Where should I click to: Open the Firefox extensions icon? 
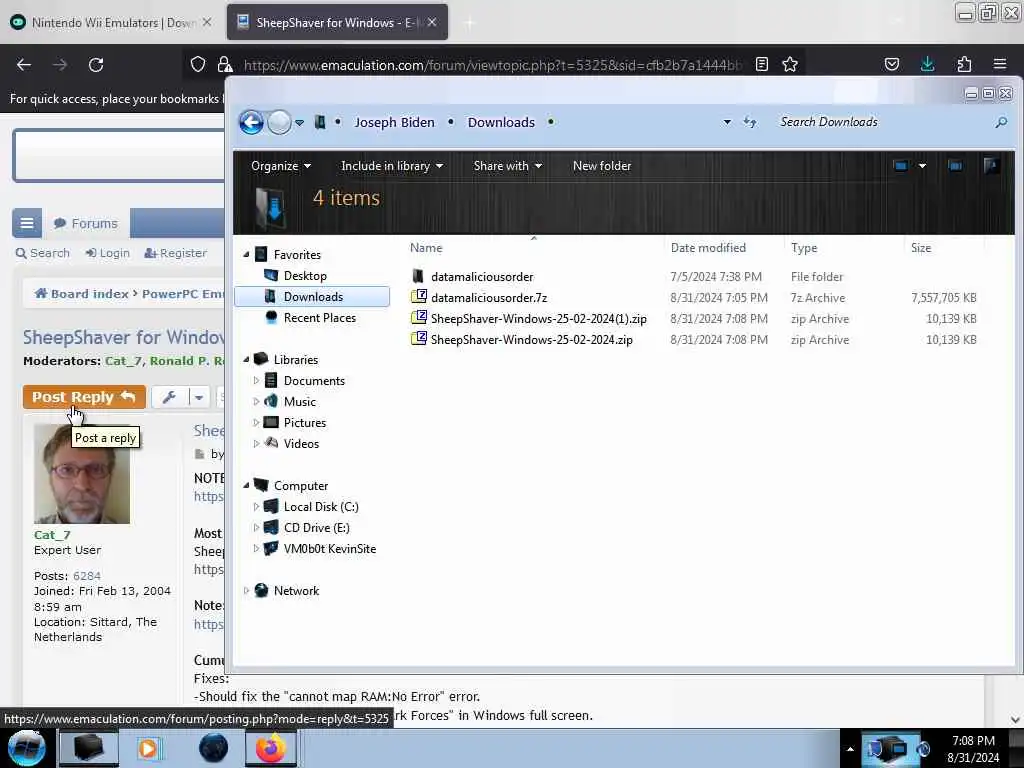pos(964,64)
